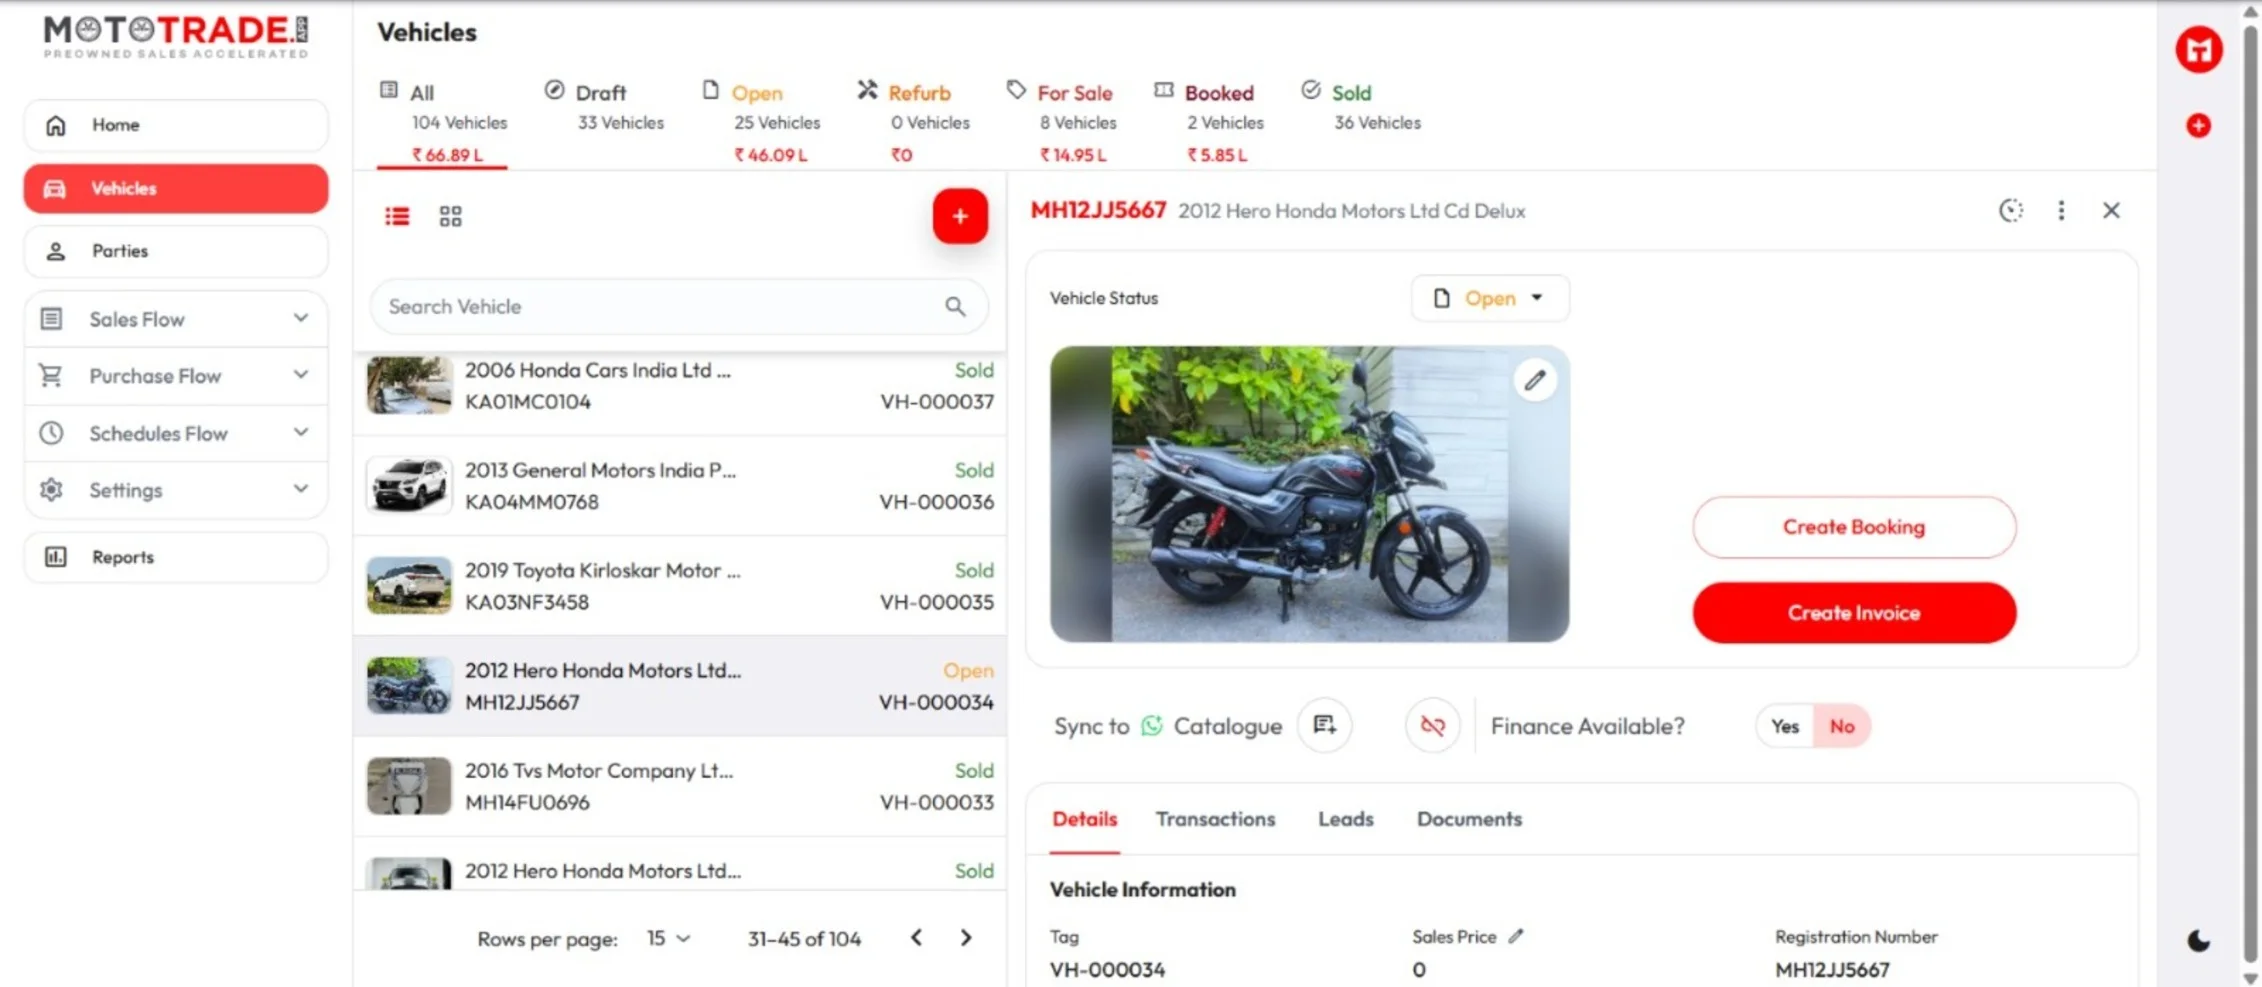The width and height of the screenshot is (2262, 987).
Task: Set Finance Available to No
Action: point(1842,726)
